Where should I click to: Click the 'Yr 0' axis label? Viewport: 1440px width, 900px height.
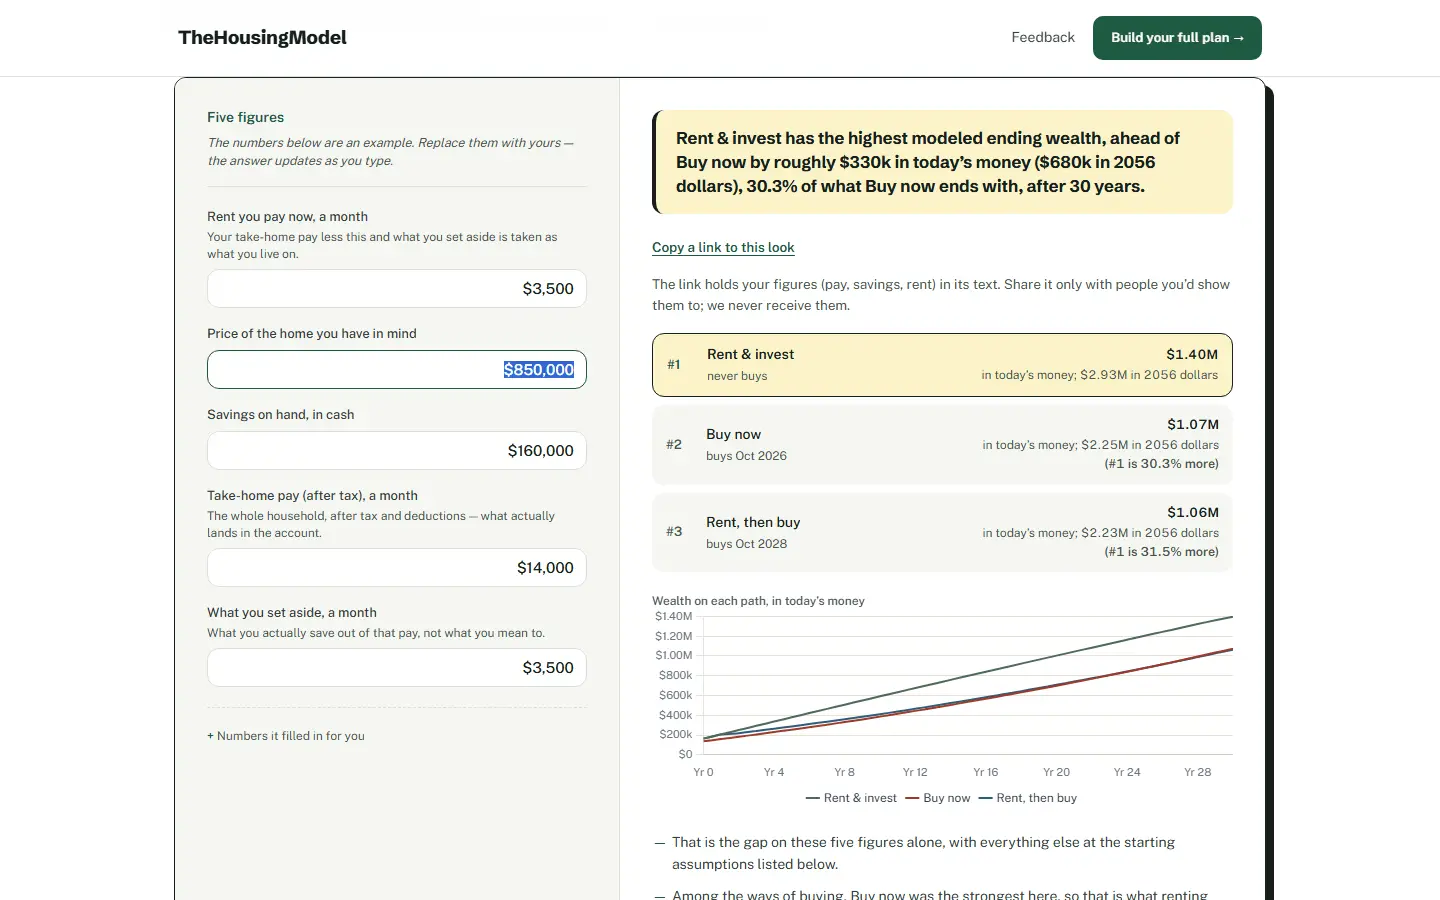pos(703,772)
